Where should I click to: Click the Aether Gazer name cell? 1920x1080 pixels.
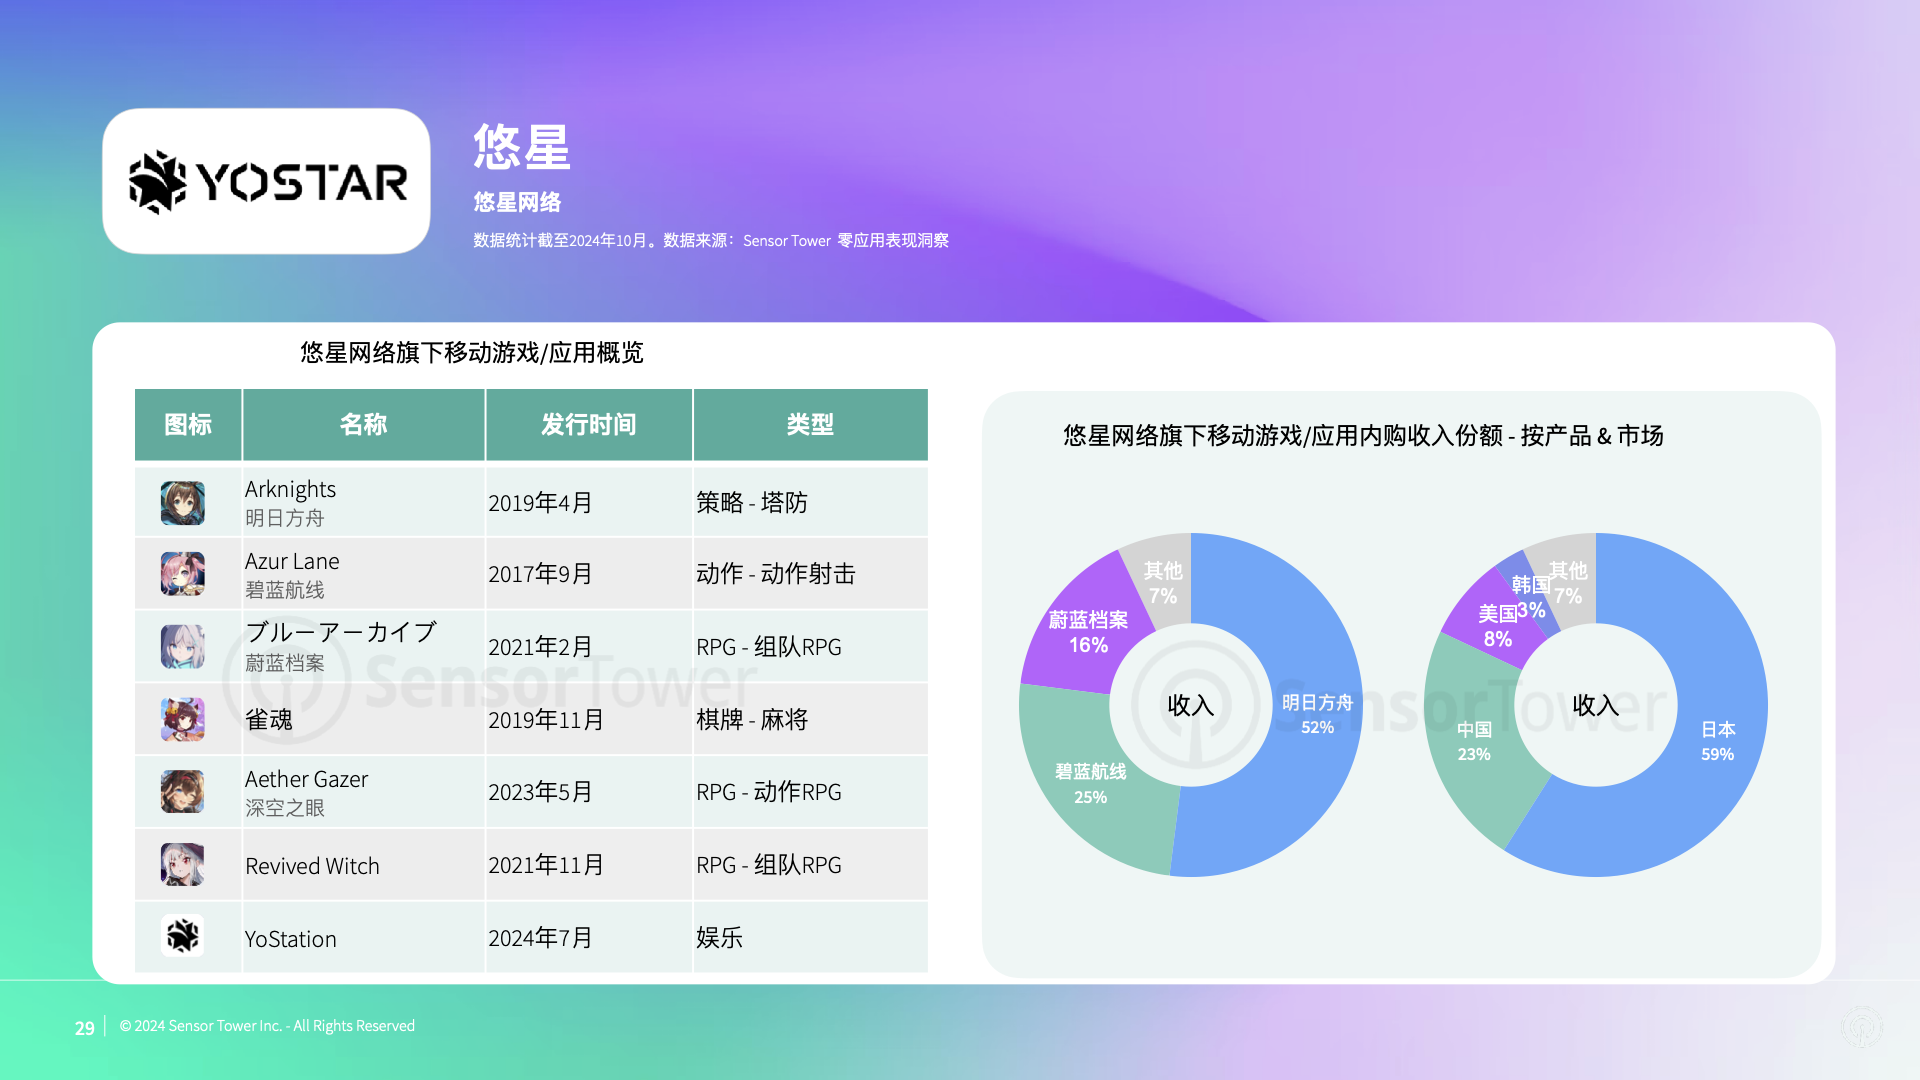(363, 792)
